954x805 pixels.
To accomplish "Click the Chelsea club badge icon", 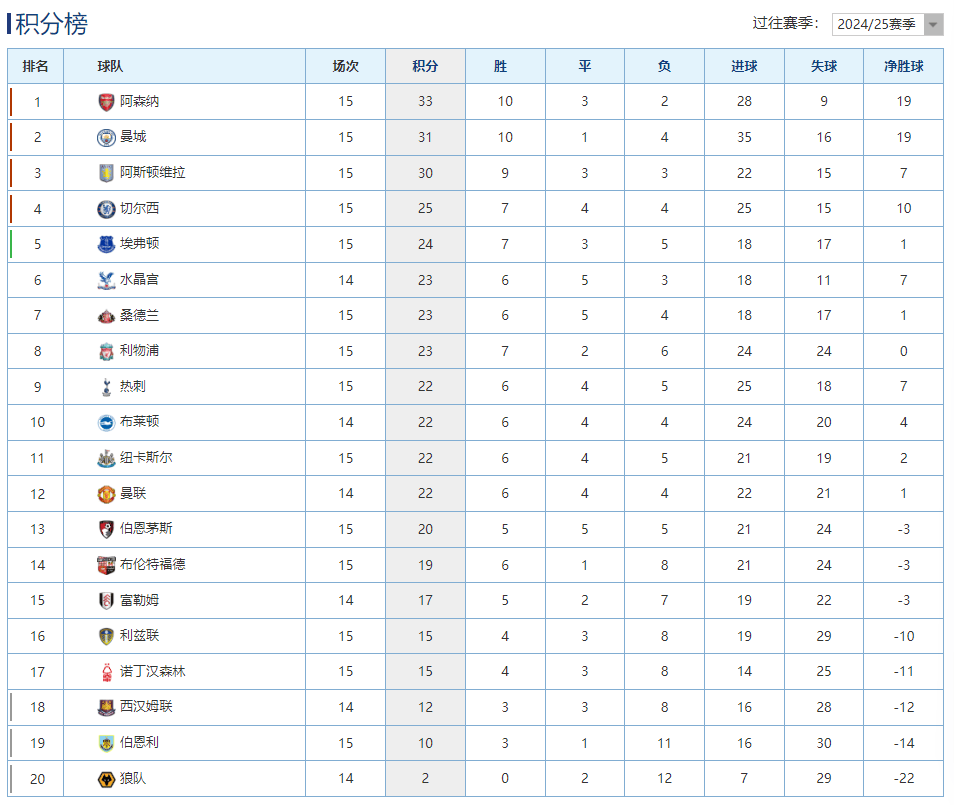I will click(x=106, y=209).
